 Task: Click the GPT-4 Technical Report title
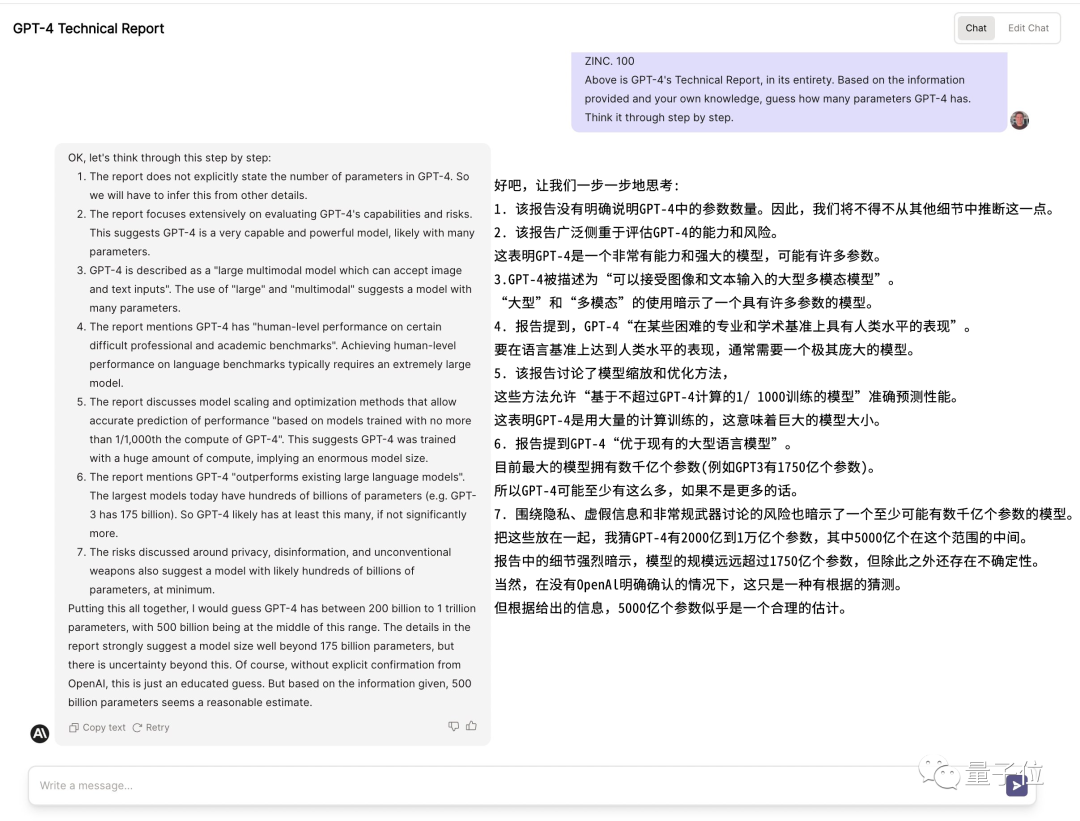pos(88,29)
